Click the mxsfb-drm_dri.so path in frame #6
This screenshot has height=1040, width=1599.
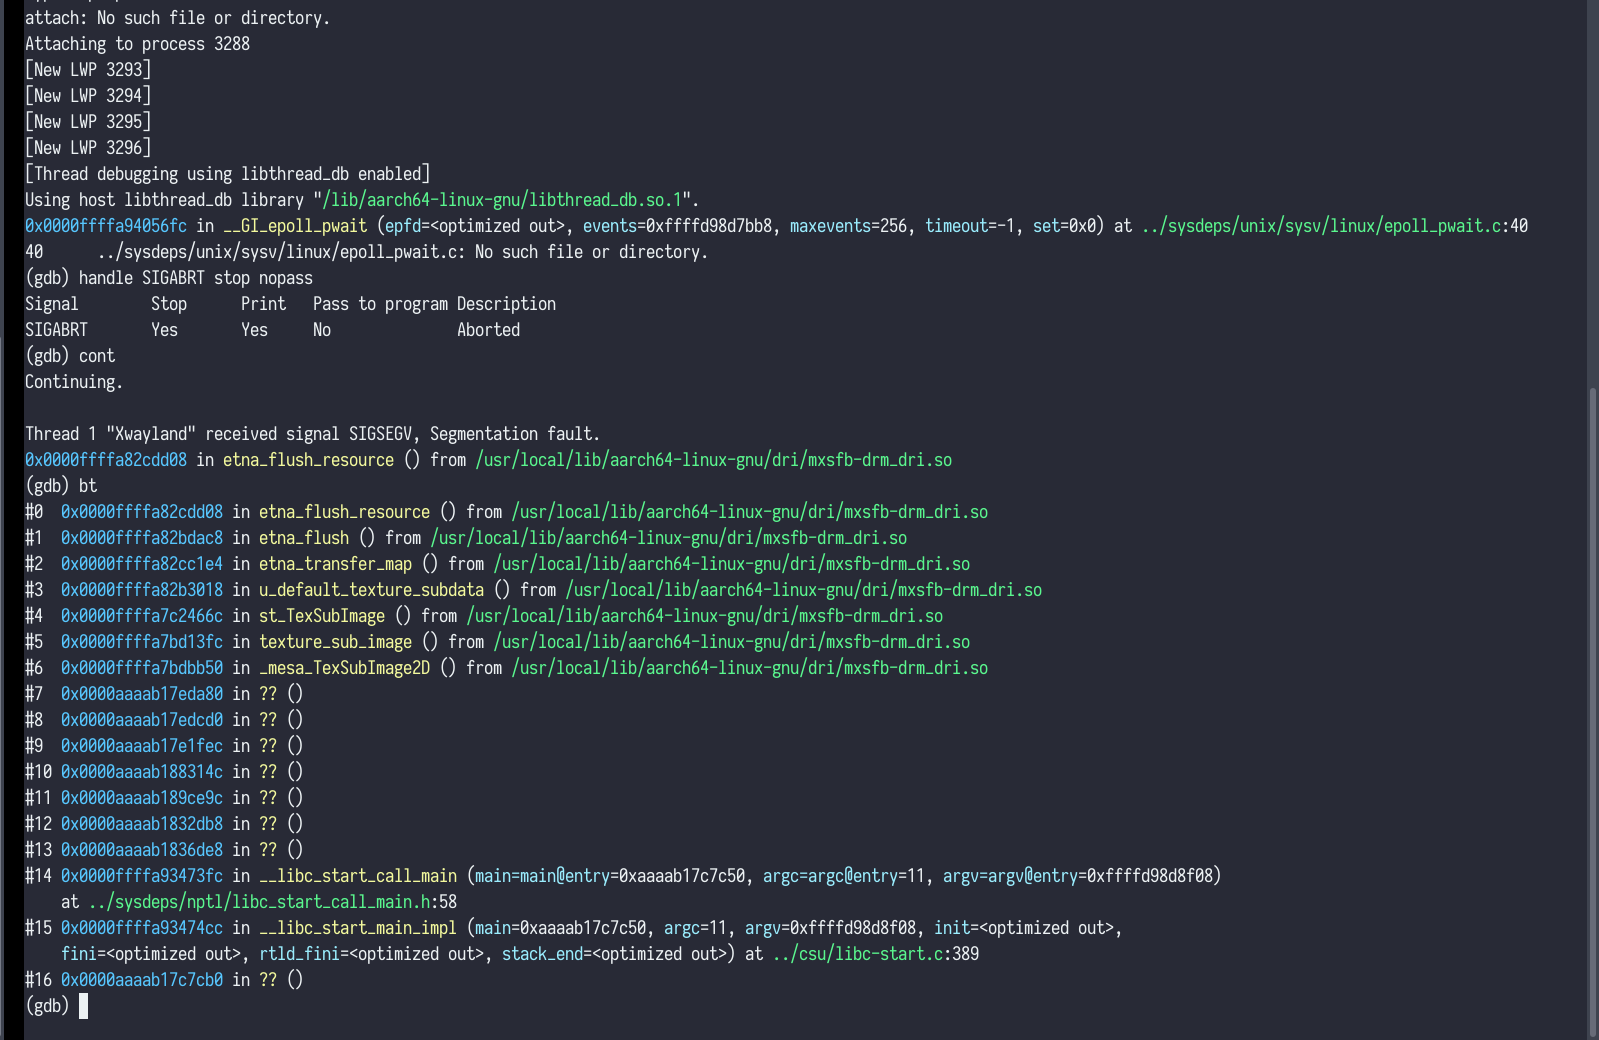[750, 668]
